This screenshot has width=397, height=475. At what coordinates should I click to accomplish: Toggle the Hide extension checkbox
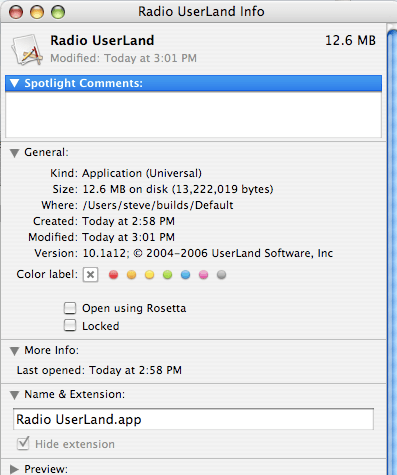click(23, 443)
